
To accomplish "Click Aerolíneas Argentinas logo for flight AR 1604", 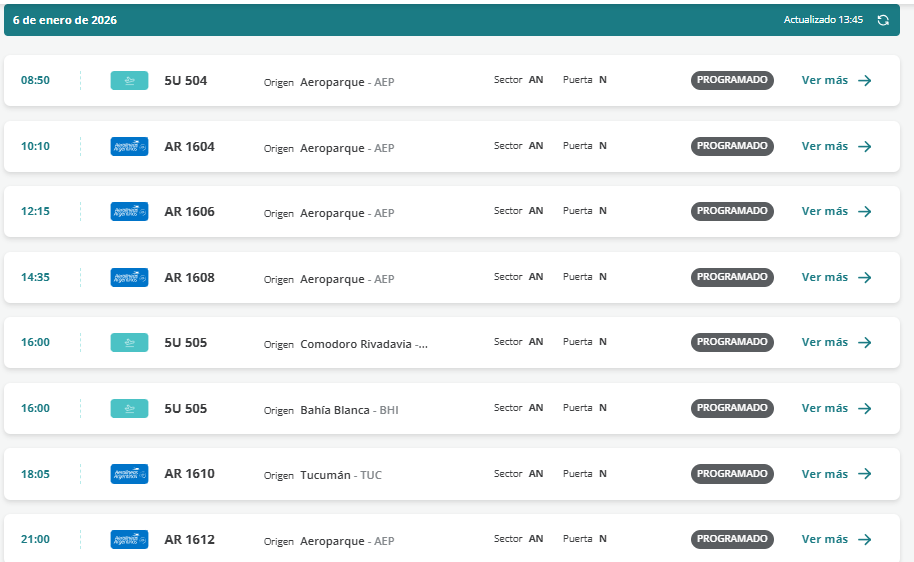I will [x=129, y=147].
